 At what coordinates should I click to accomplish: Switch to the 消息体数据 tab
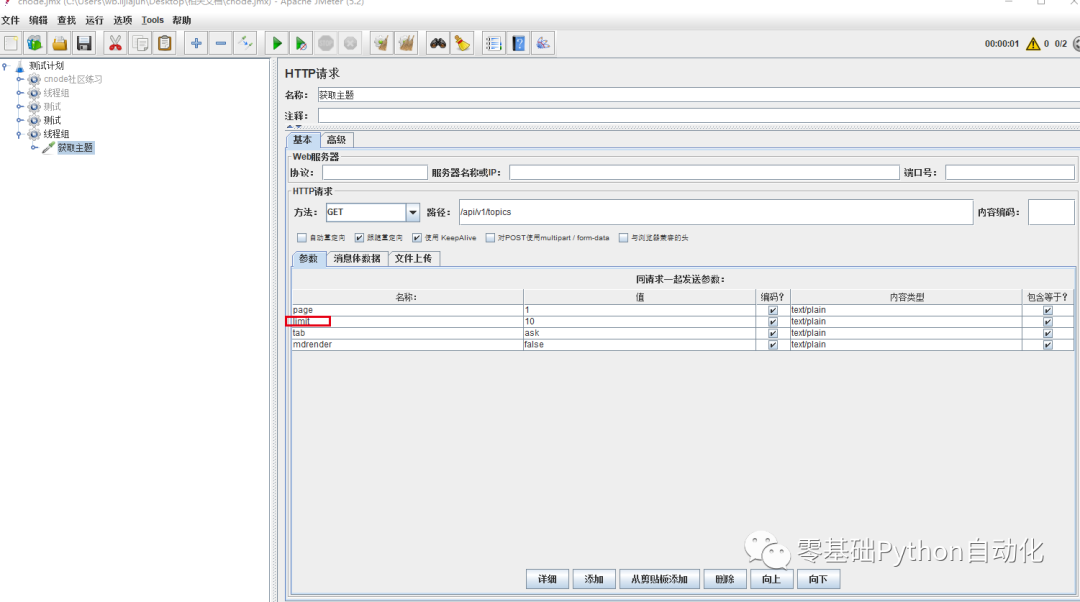pyautogui.click(x=357, y=258)
